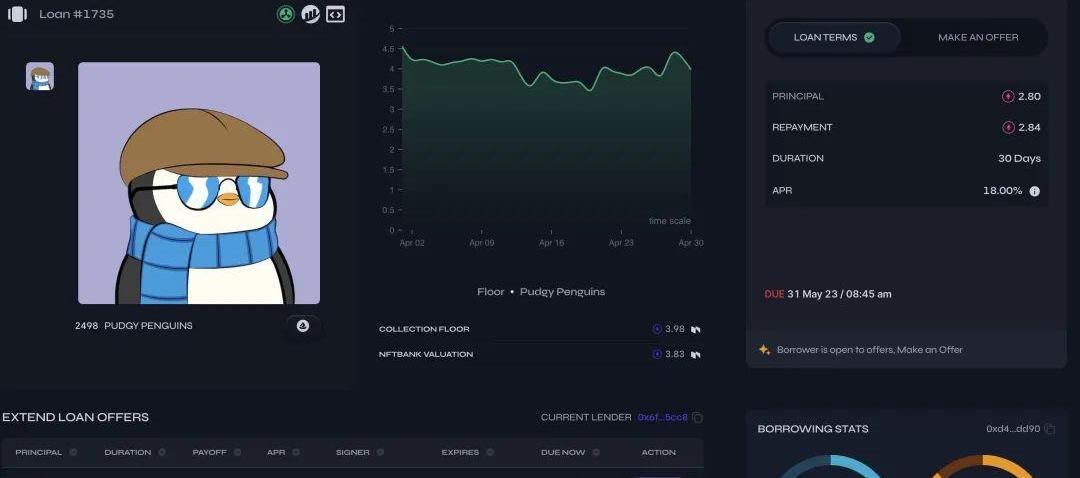Click the embed code brackets icon
1080x478 pixels.
coord(336,15)
